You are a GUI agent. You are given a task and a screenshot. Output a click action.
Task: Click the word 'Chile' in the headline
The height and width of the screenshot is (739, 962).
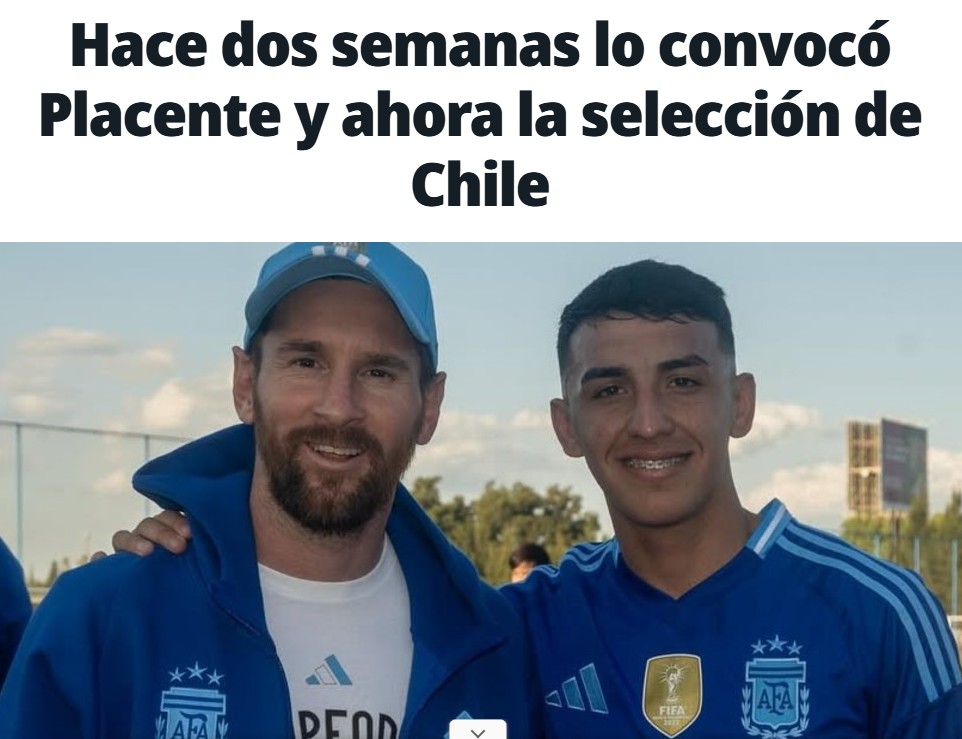(x=480, y=184)
